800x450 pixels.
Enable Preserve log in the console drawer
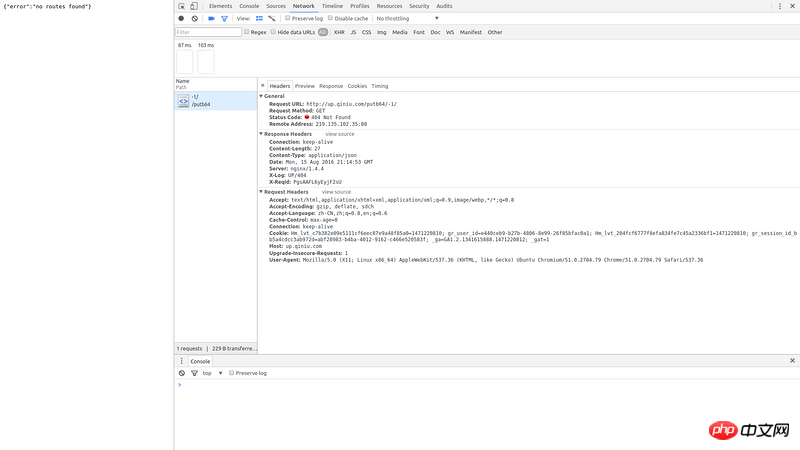[232, 373]
